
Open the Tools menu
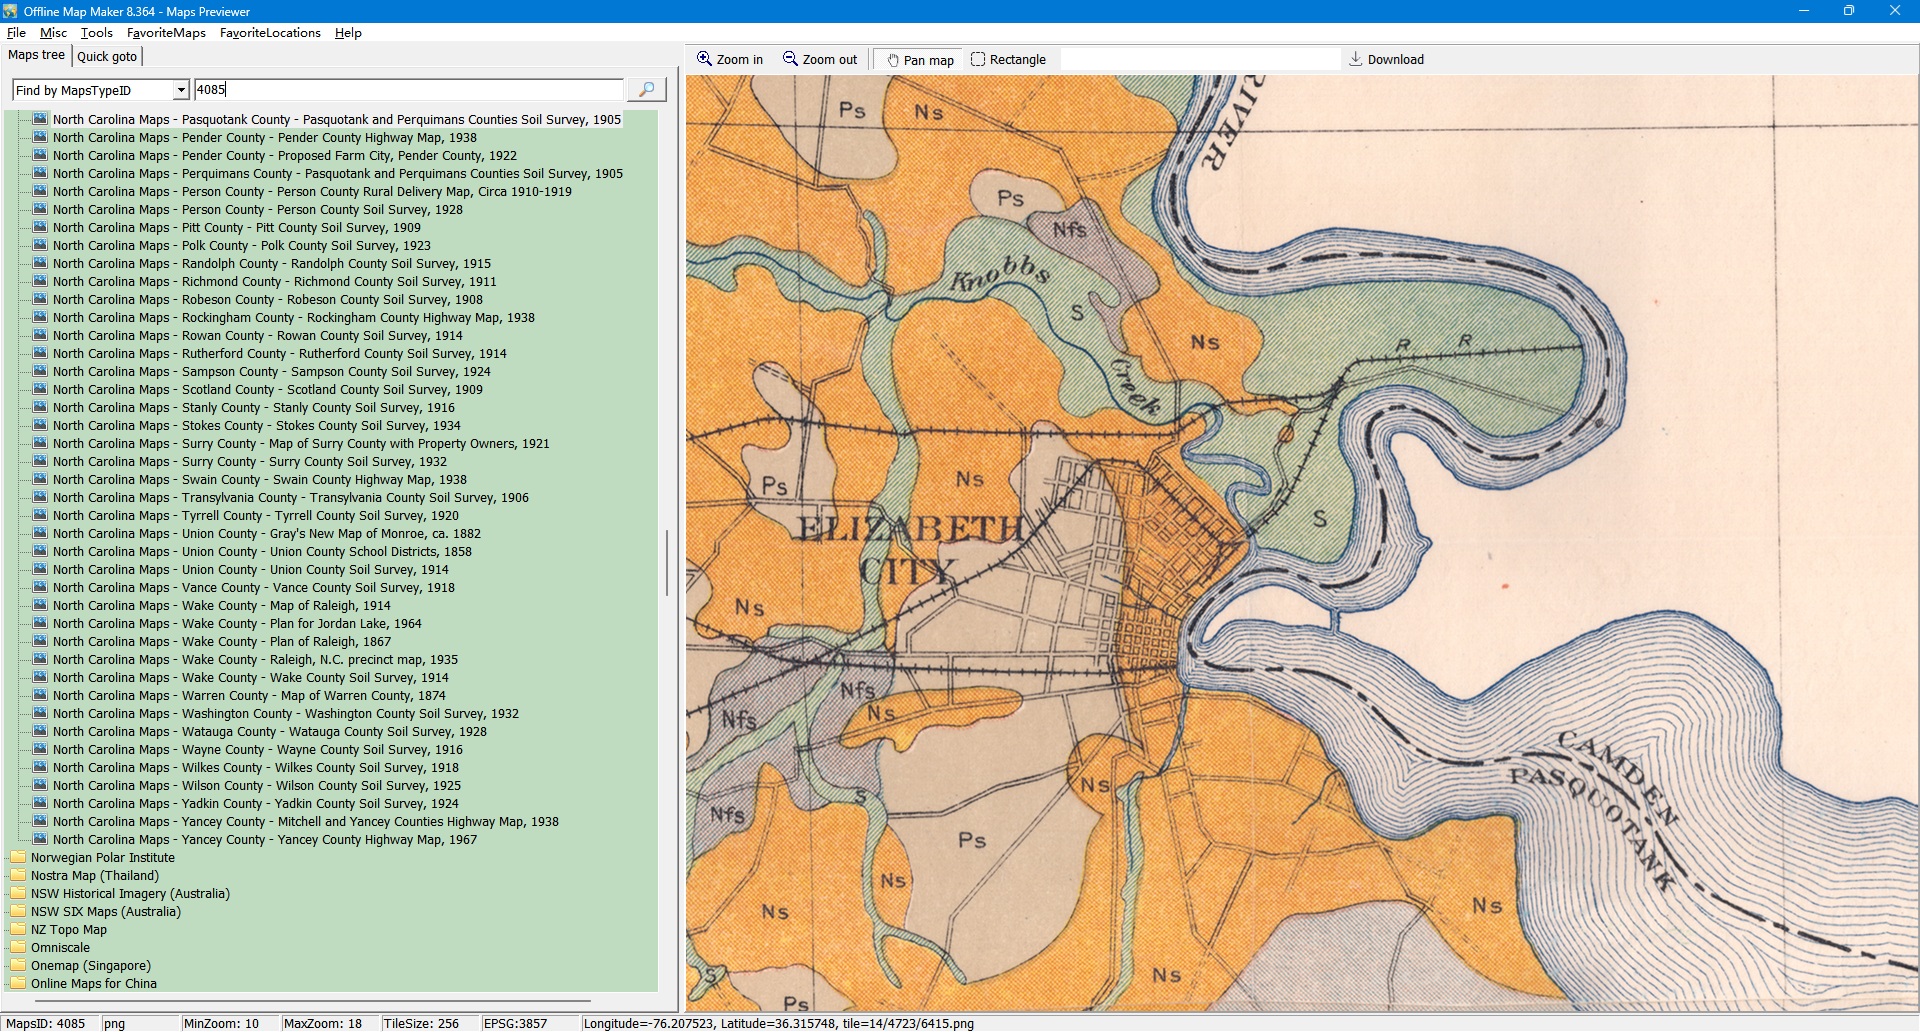(x=96, y=33)
